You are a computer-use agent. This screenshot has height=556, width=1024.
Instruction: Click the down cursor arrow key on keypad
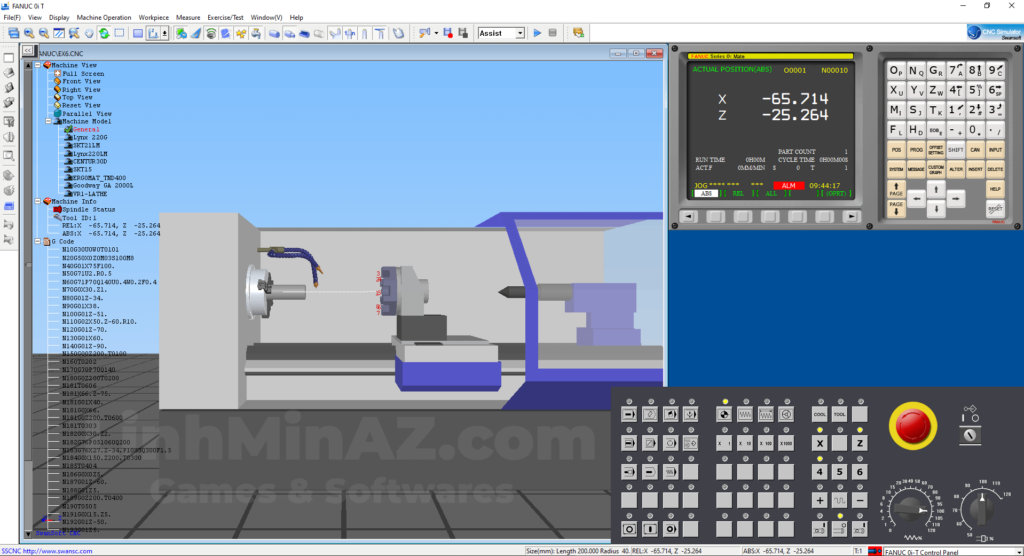tap(936, 208)
